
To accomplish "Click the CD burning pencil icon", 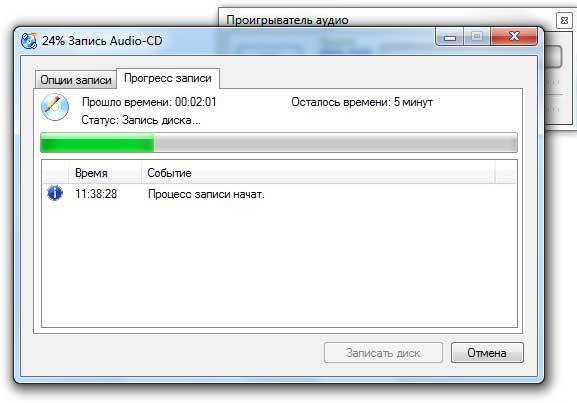I will click(55, 107).
